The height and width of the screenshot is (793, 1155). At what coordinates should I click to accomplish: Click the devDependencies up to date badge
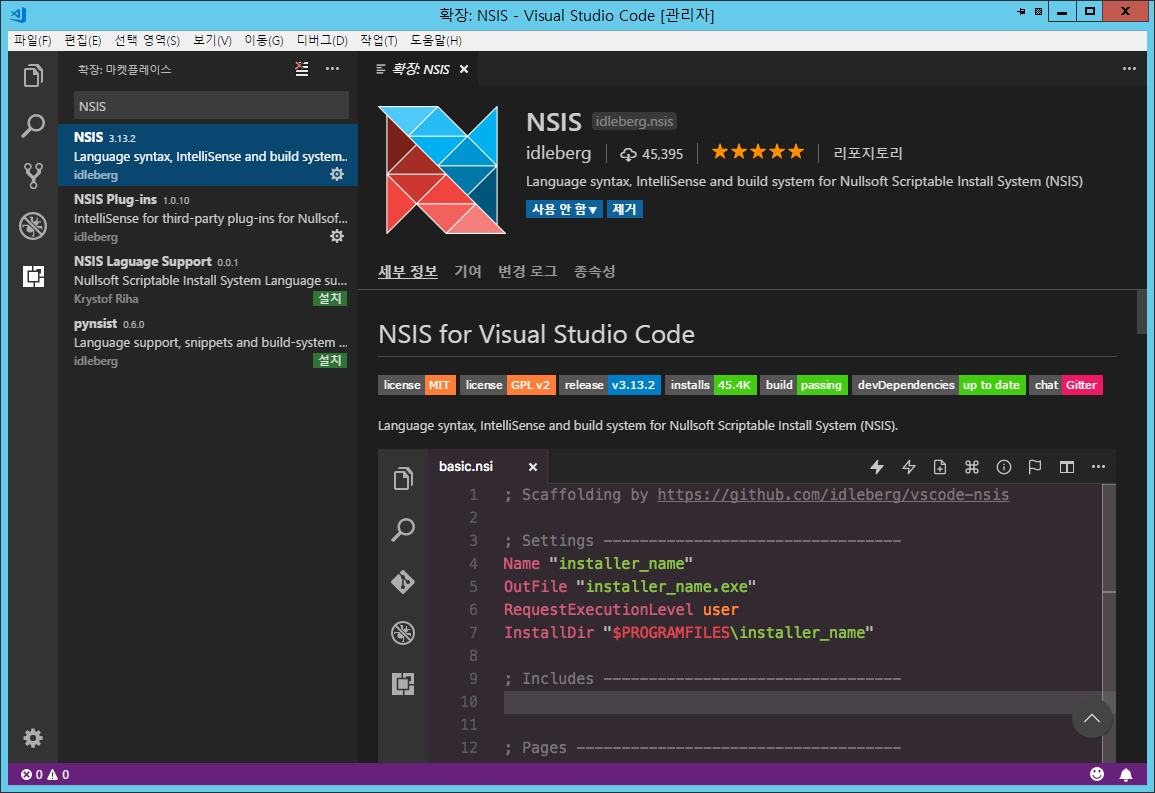[938, 385]
